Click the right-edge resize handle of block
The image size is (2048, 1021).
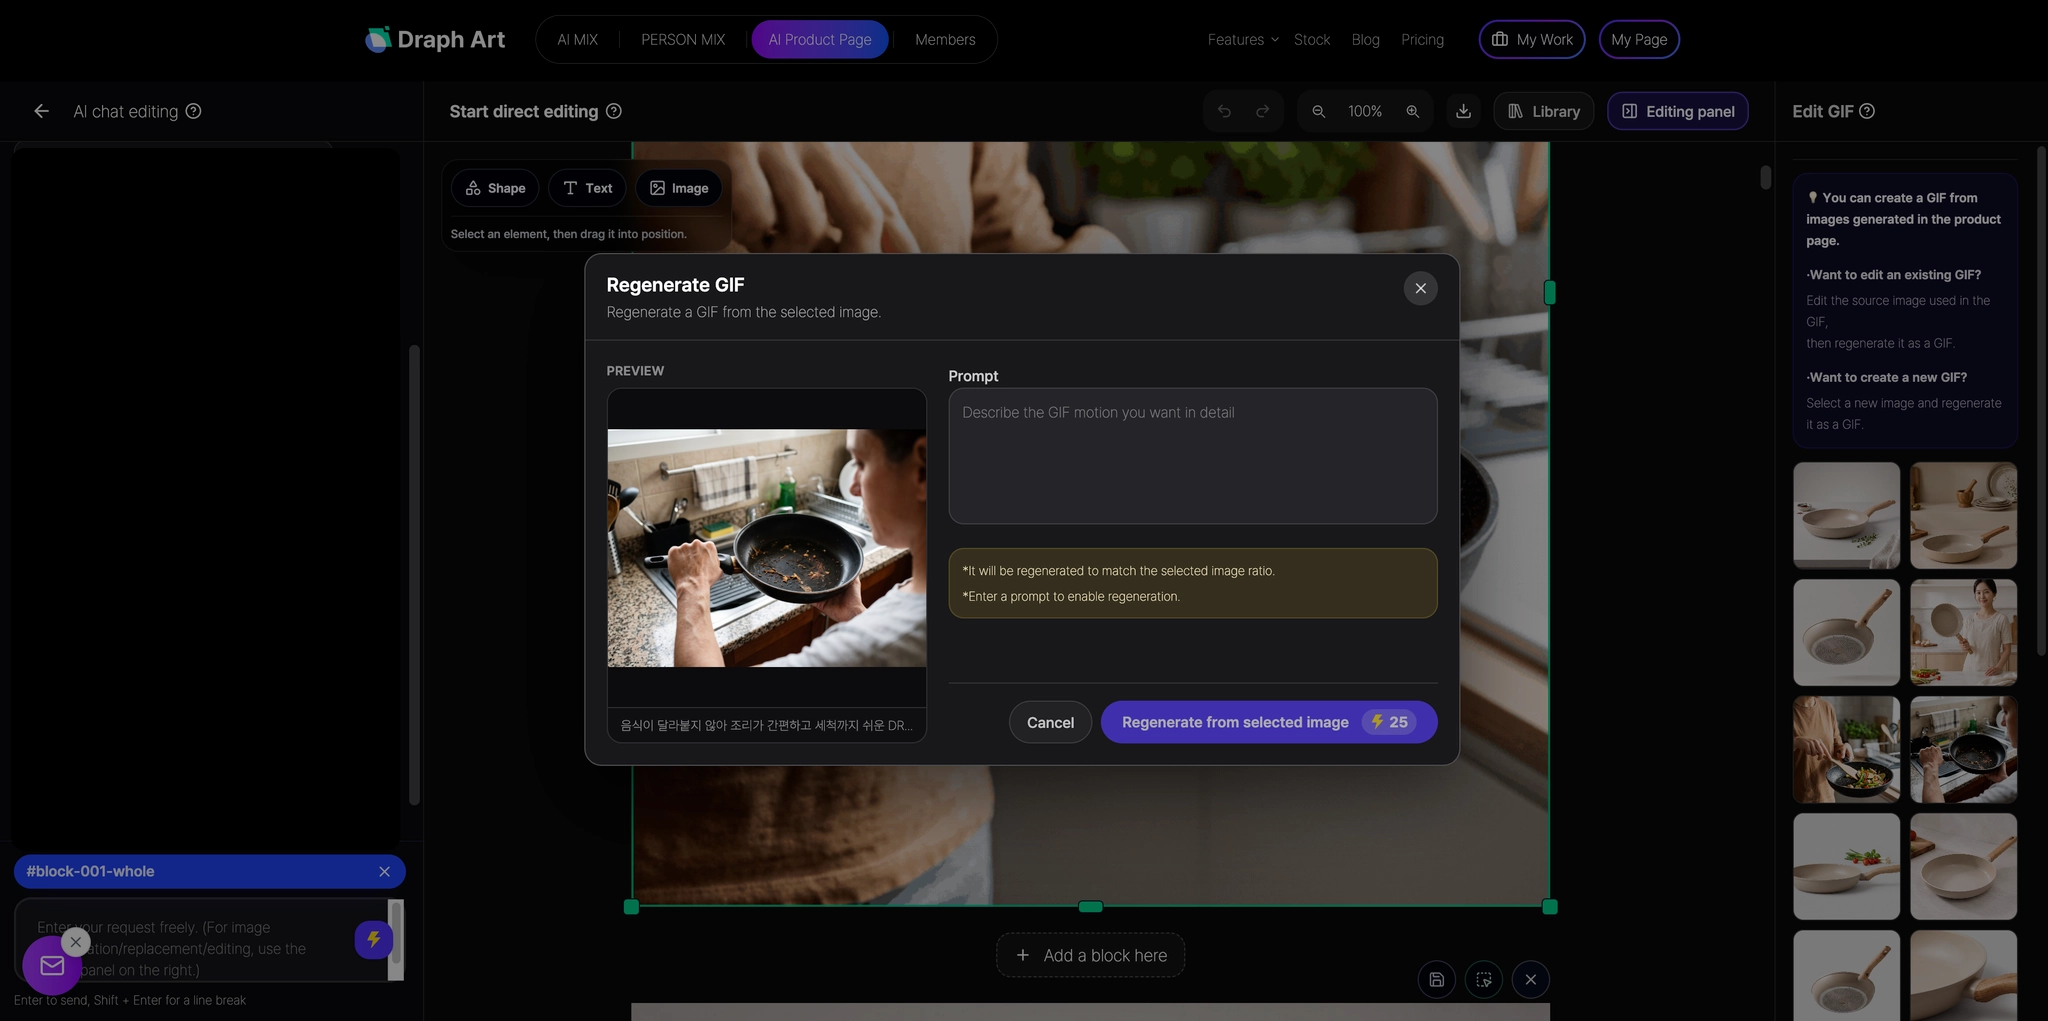1550,292
